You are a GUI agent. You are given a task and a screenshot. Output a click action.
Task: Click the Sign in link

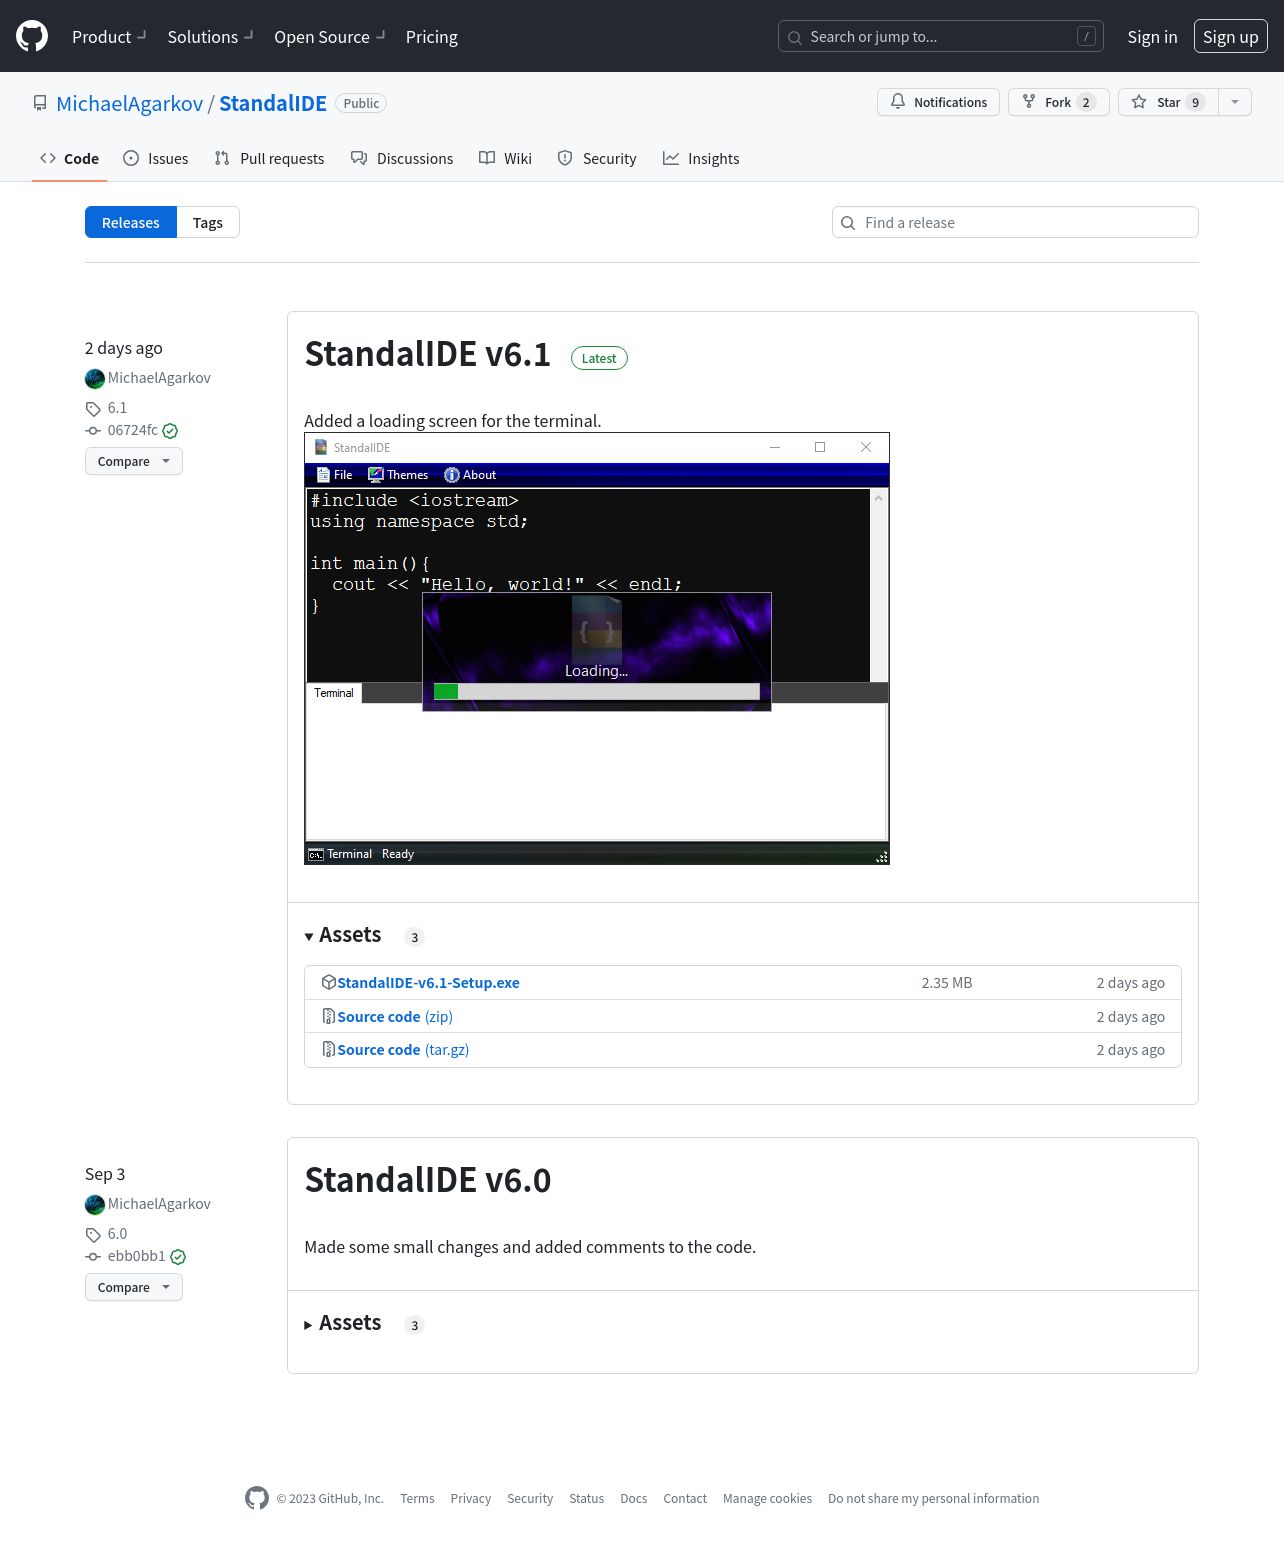(1152, 36)
